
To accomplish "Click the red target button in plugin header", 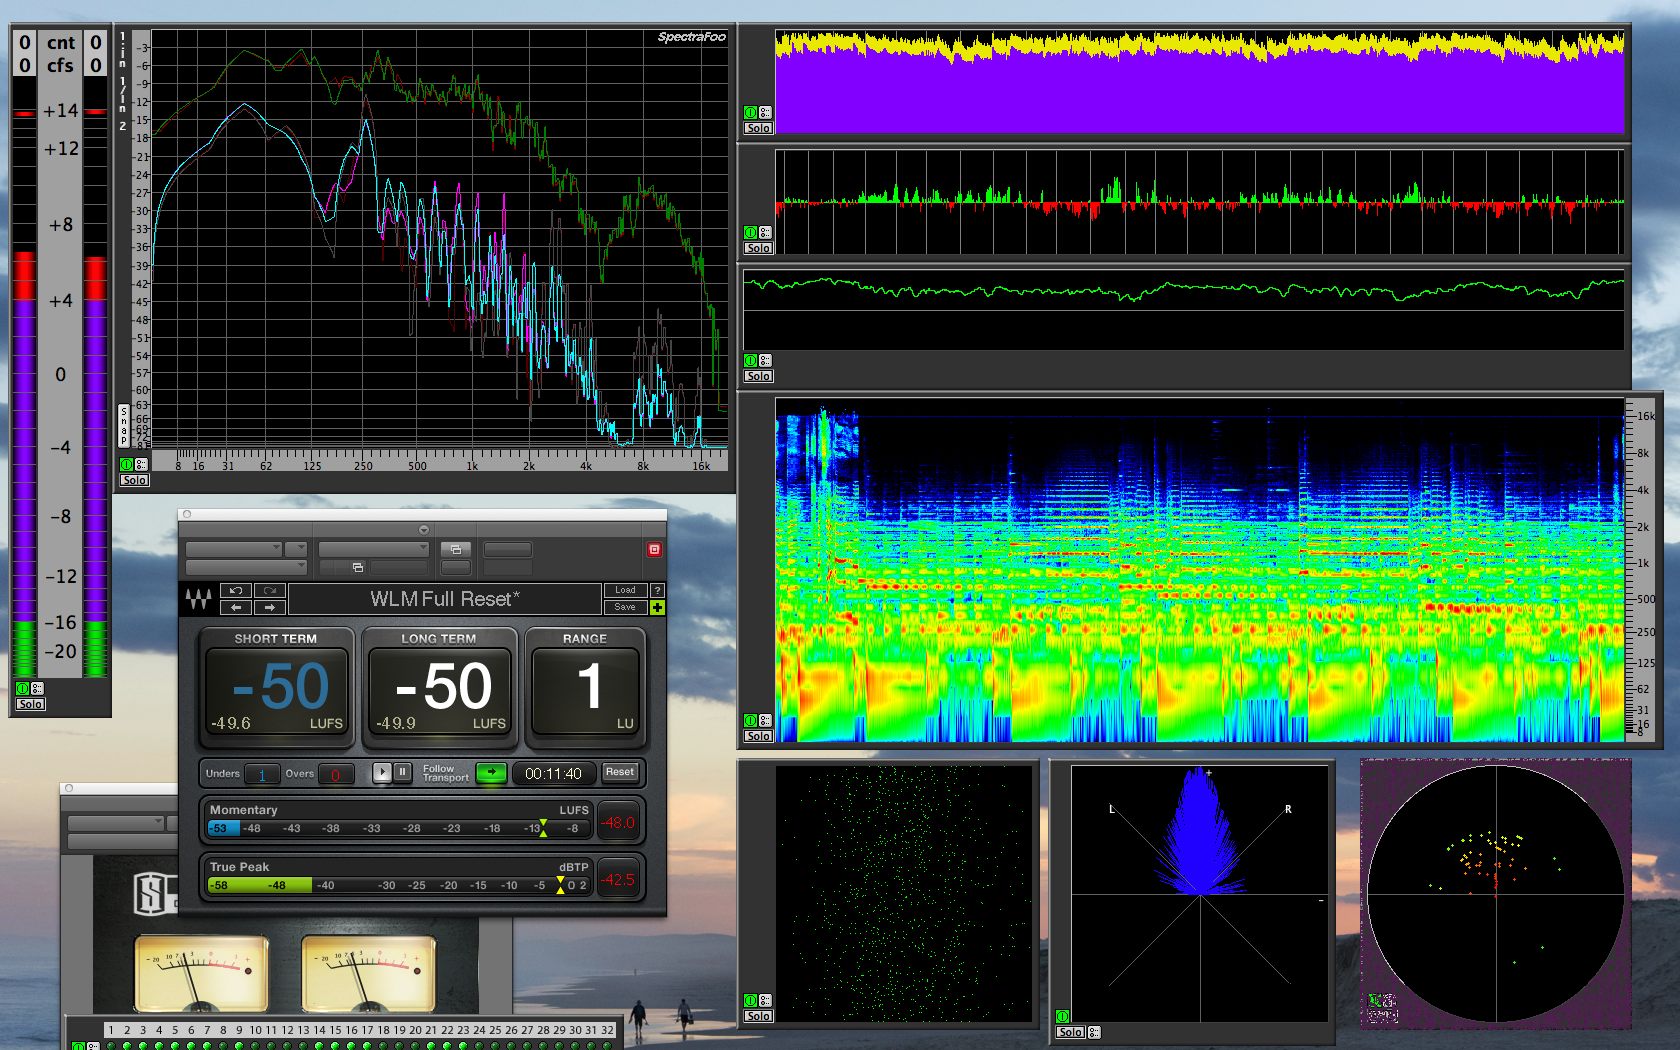I will point(654,549).
